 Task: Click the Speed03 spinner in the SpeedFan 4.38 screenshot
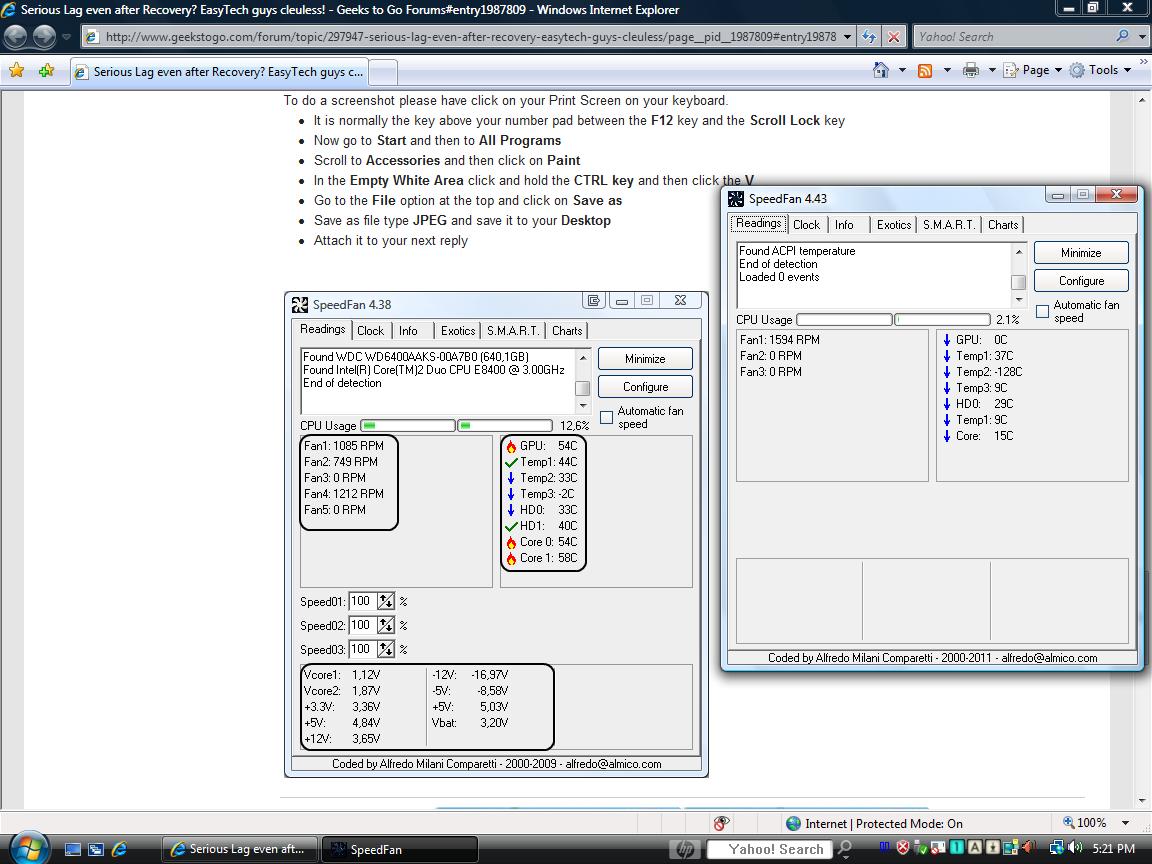pyautogui.click(x=386, y=649)
